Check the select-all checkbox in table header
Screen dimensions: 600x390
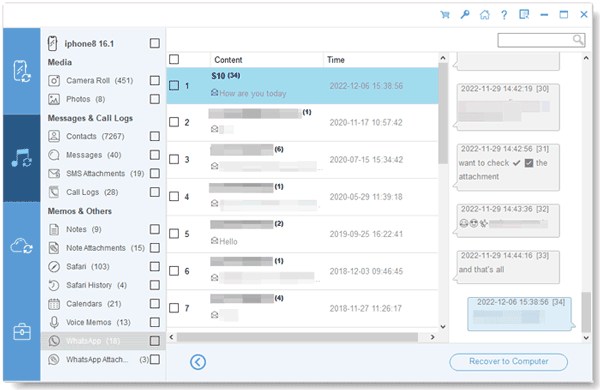click(174, 60)
